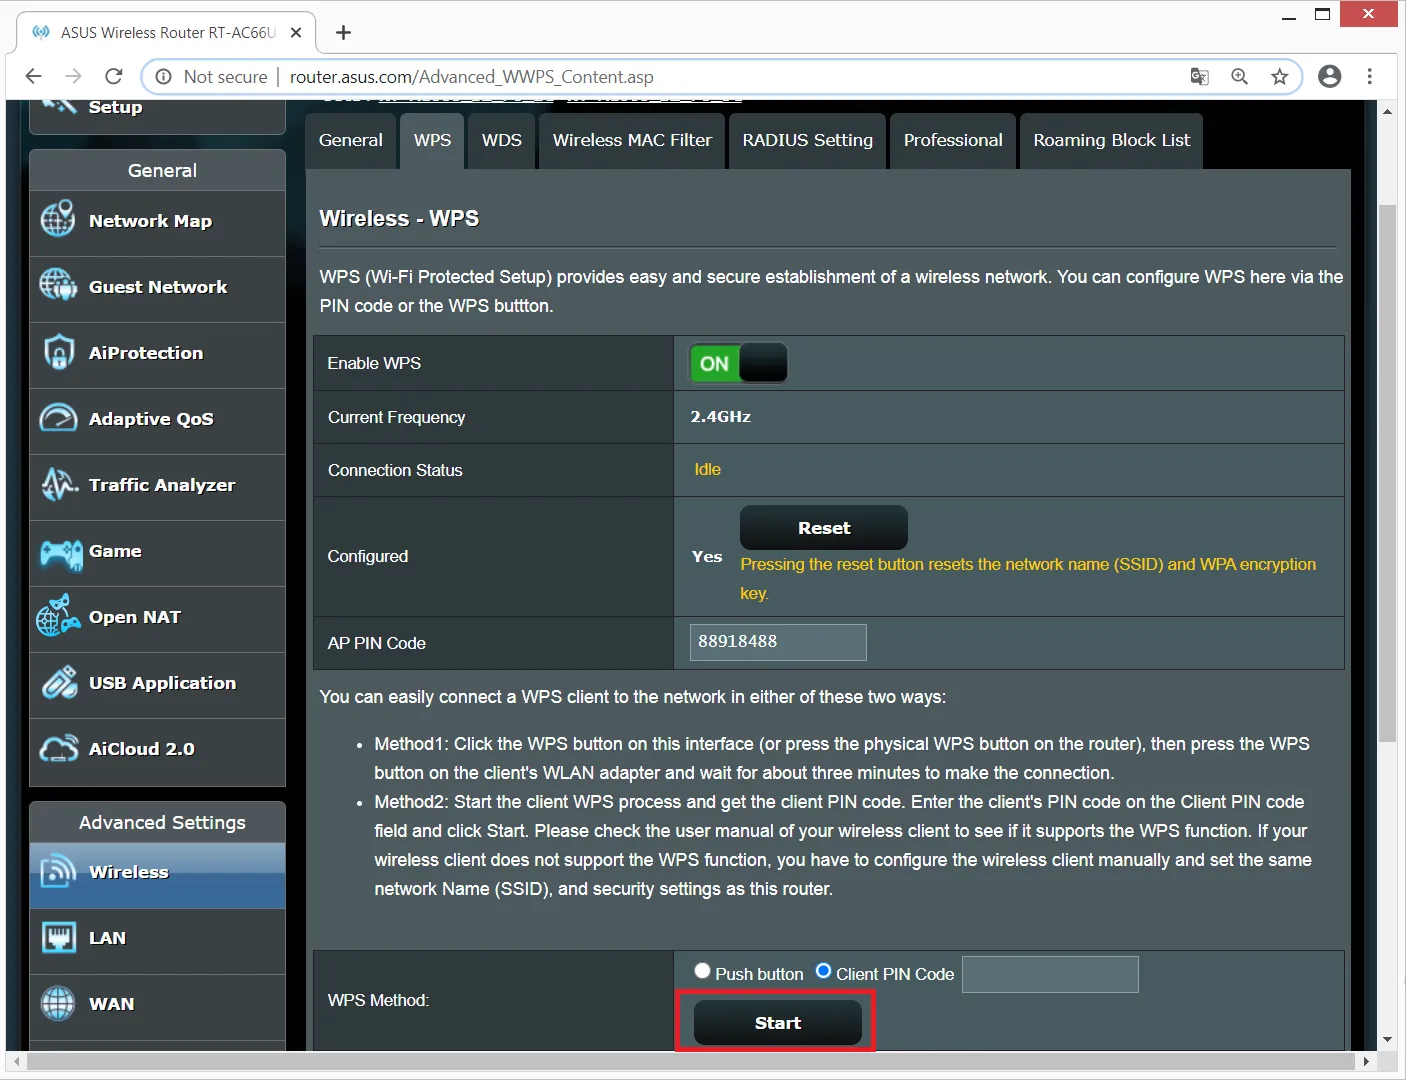This screenshot has height=1080, width=1406.
Task: Open Traffic Analyzer icon in sidebar
Action: coord(58,484)
